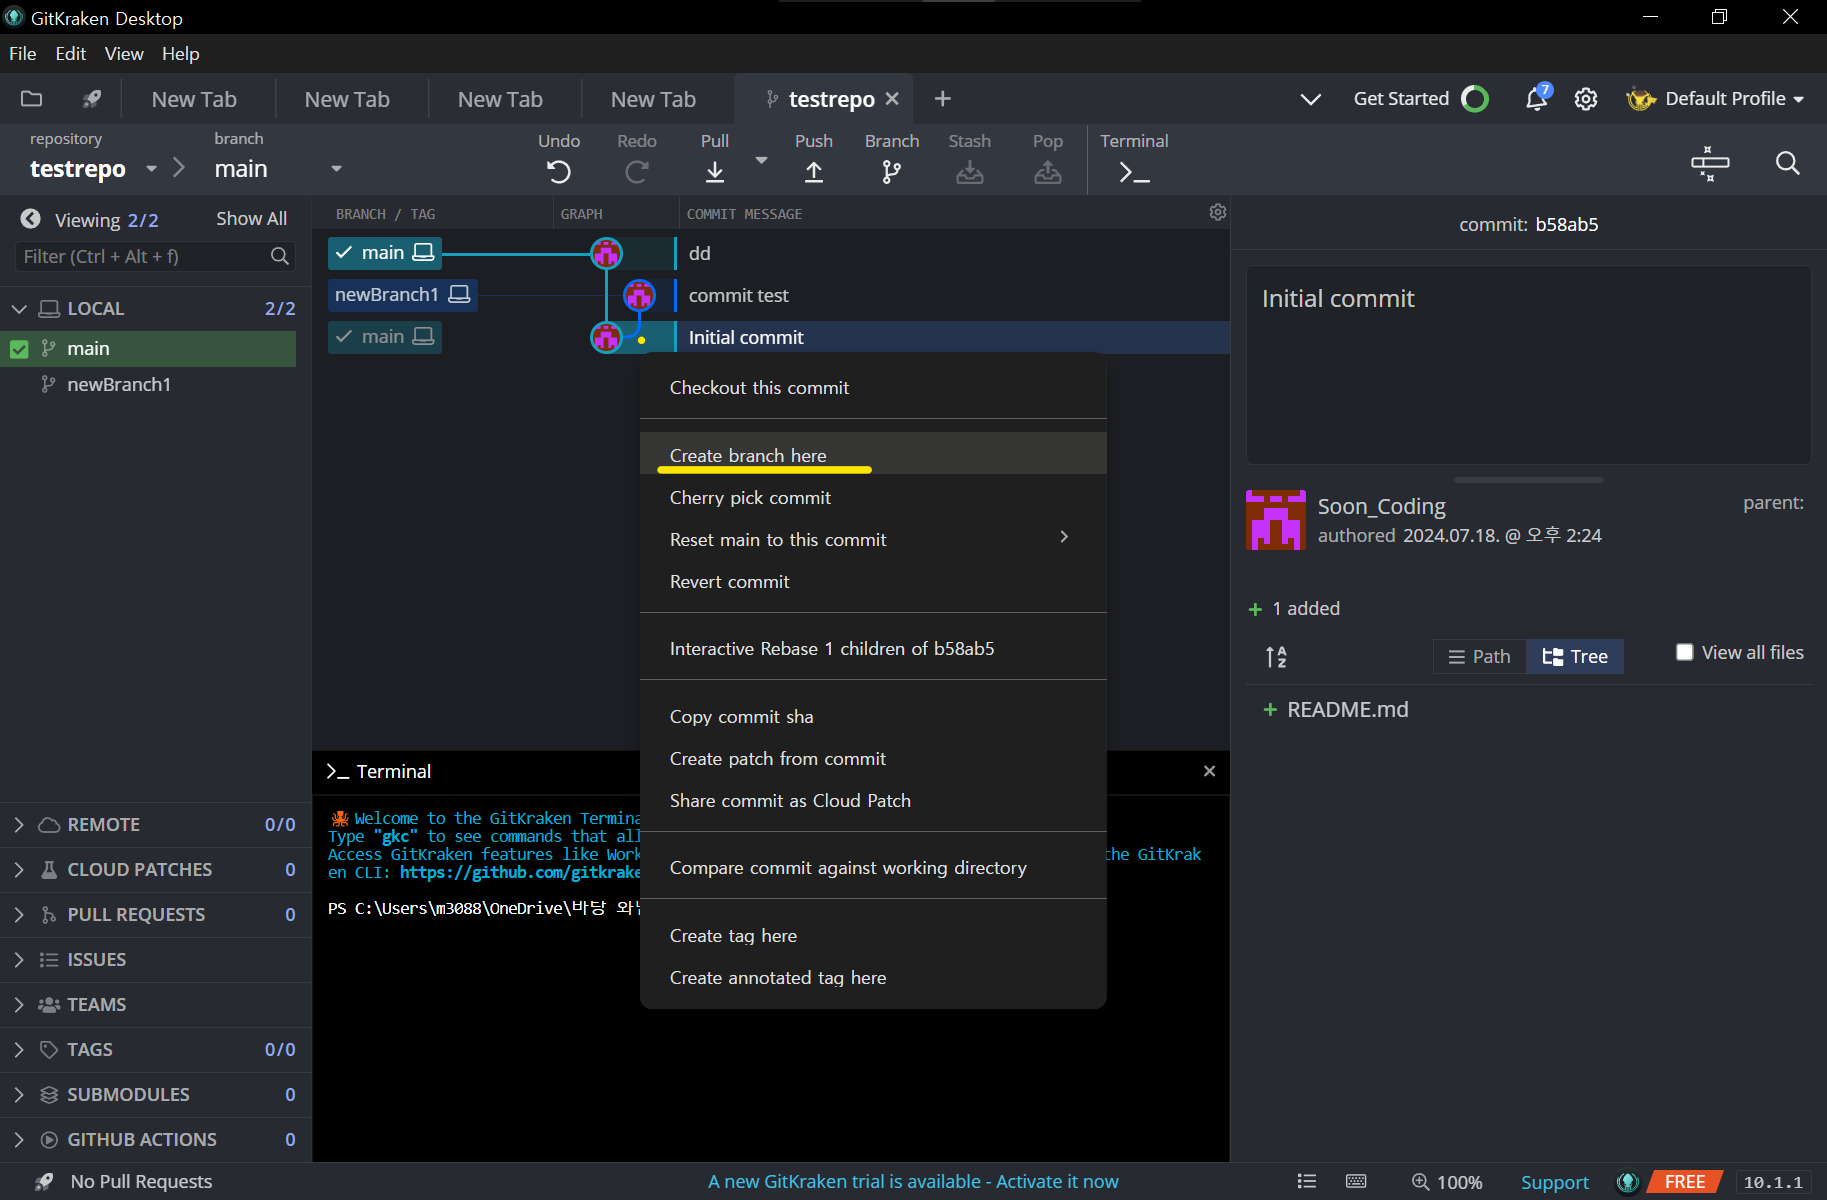Open the File menu
The width and height of the screenshot is (1827, 1200).
click(23, 54)
